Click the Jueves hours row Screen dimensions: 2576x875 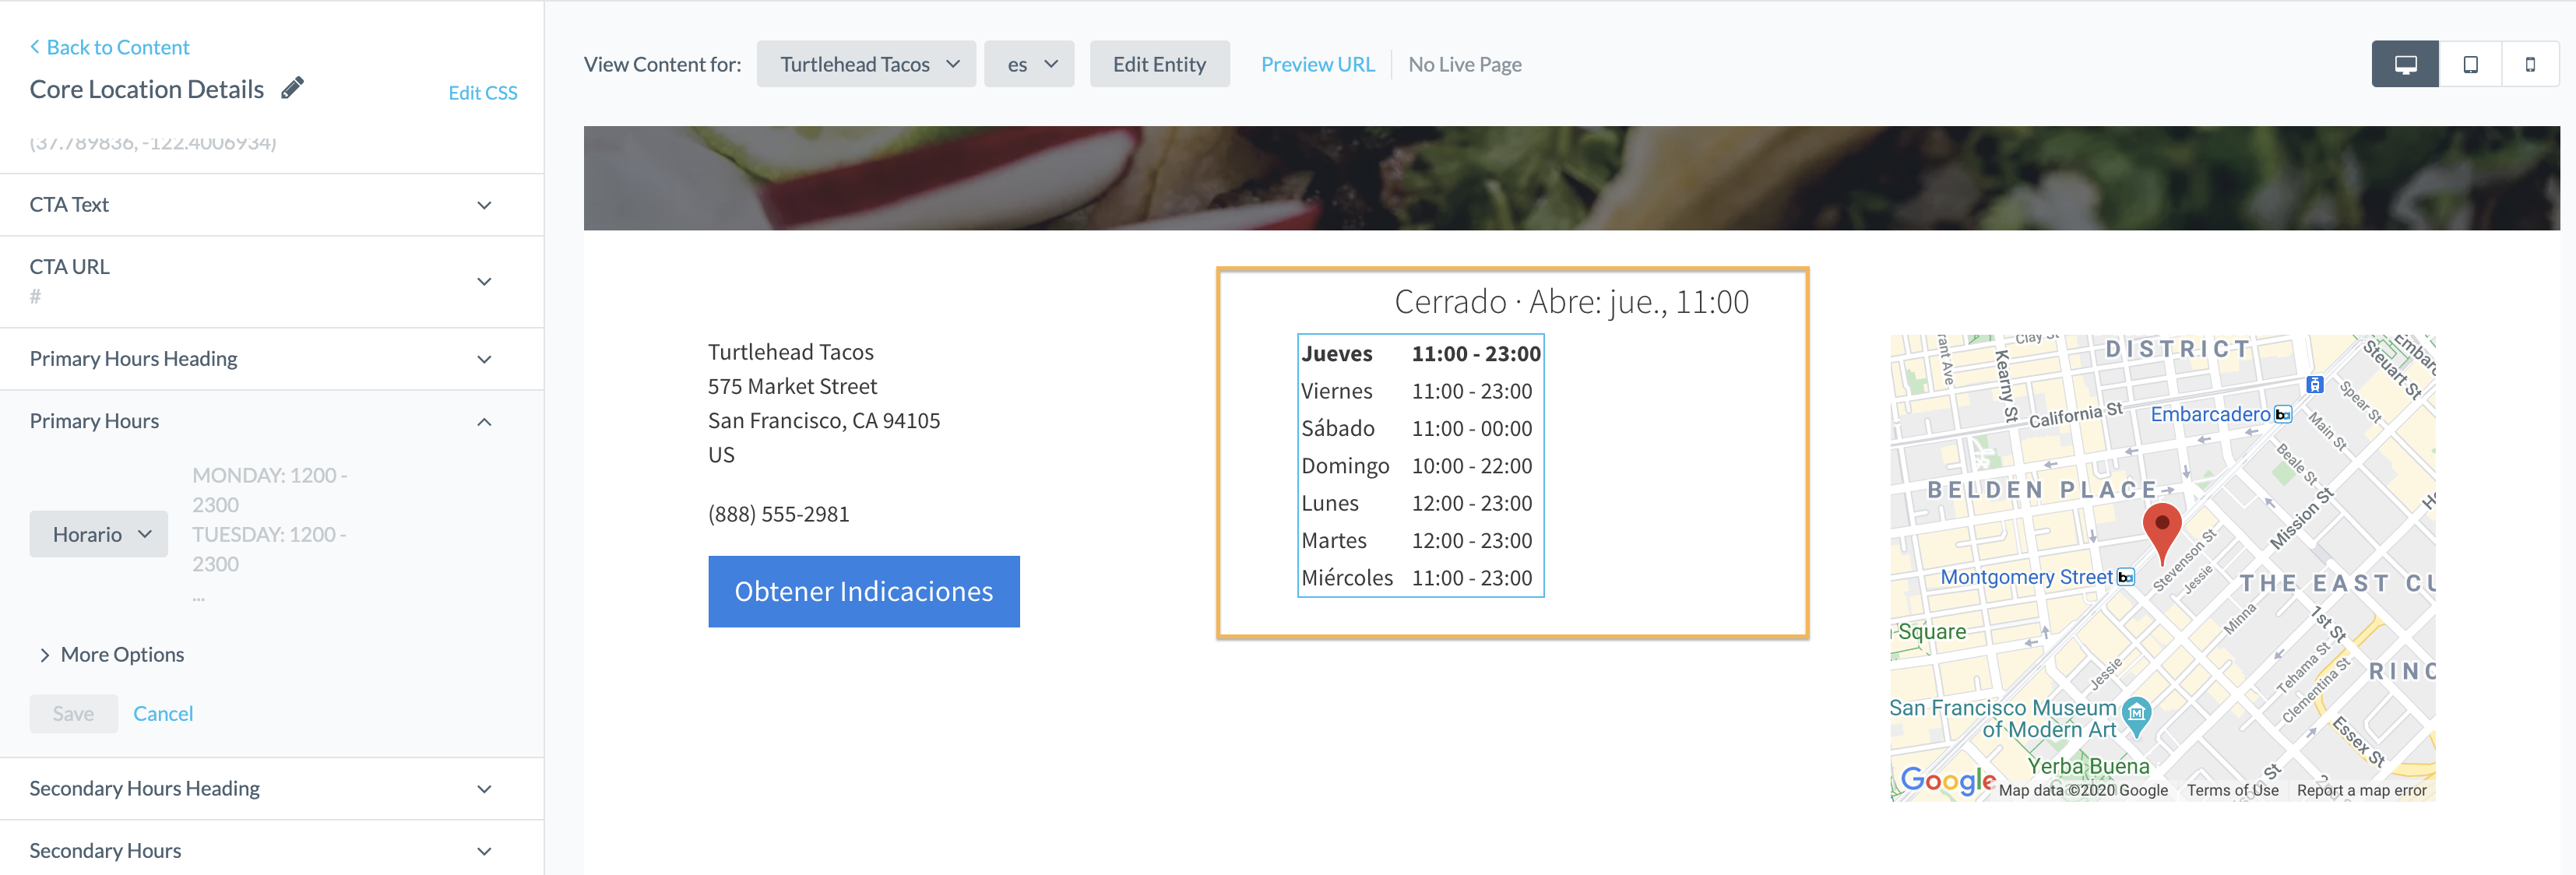pos(1420,354)
